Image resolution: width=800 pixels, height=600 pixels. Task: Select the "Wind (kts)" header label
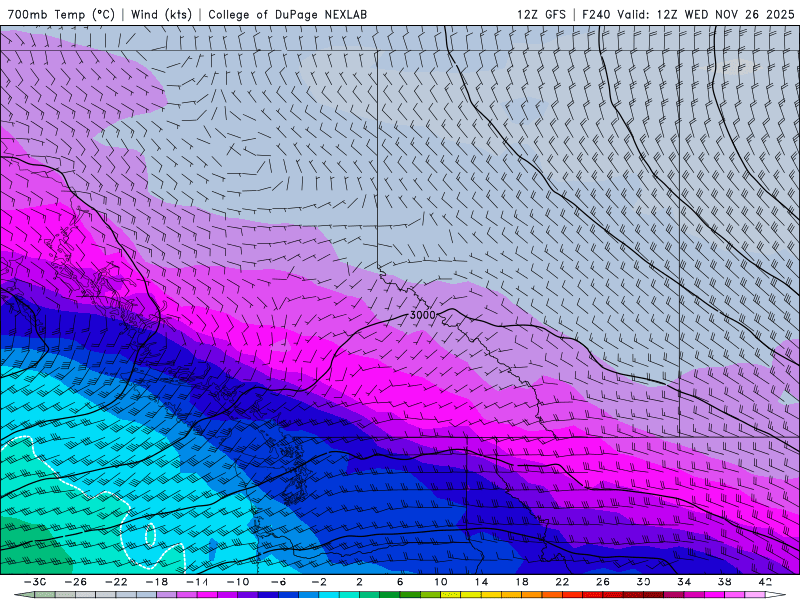161,14
